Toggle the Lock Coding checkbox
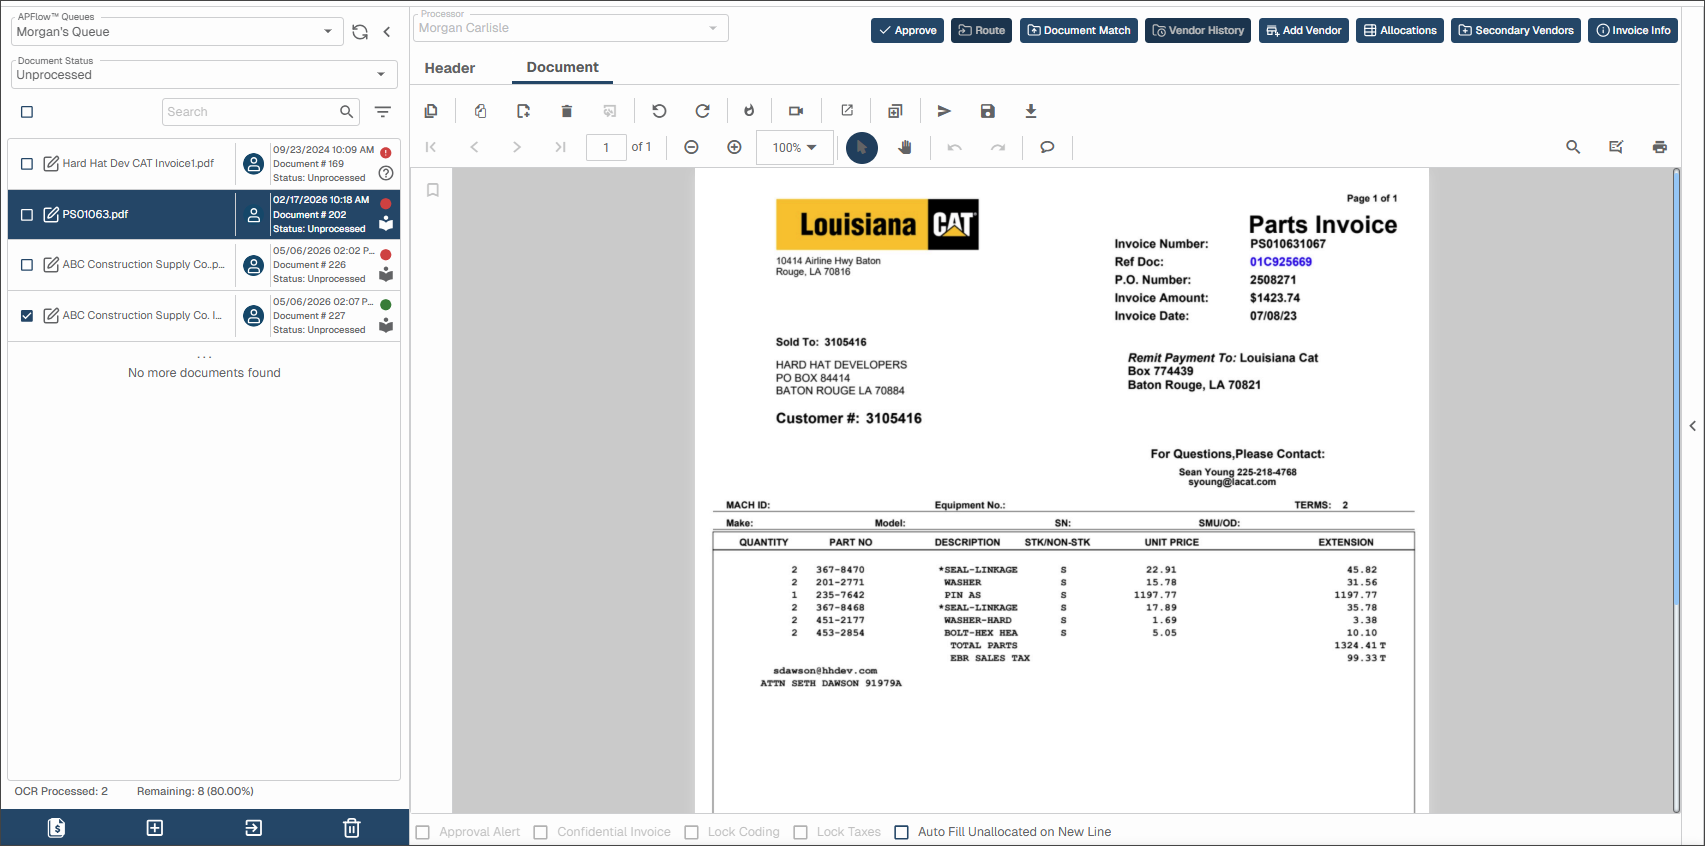1705x846 pixels. point(691,832)
